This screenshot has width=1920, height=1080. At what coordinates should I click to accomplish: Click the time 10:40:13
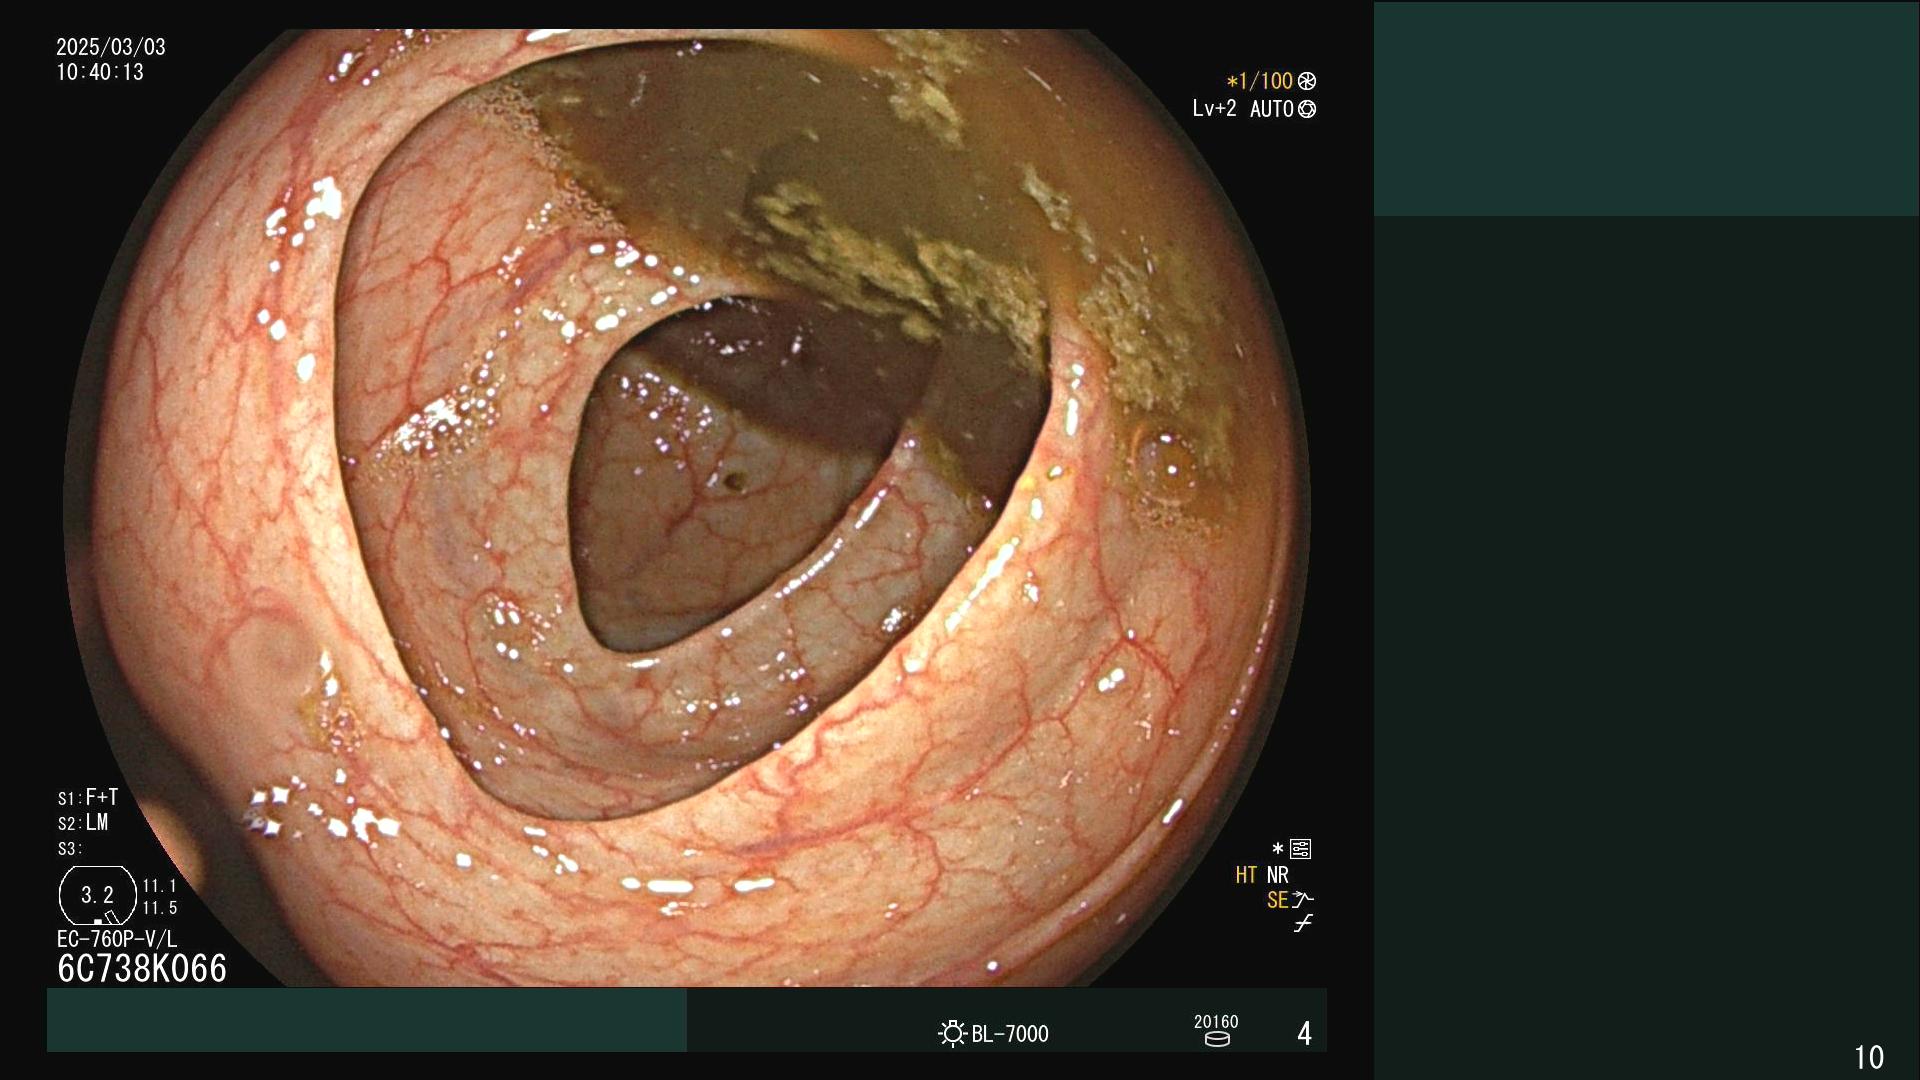(x=100, y=72)
